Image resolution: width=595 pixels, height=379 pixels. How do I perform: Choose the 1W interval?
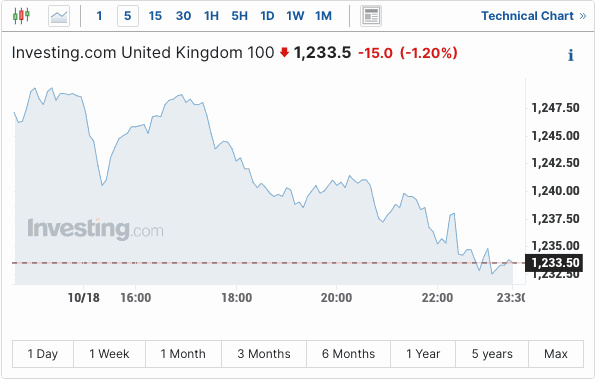click(295, 16)
